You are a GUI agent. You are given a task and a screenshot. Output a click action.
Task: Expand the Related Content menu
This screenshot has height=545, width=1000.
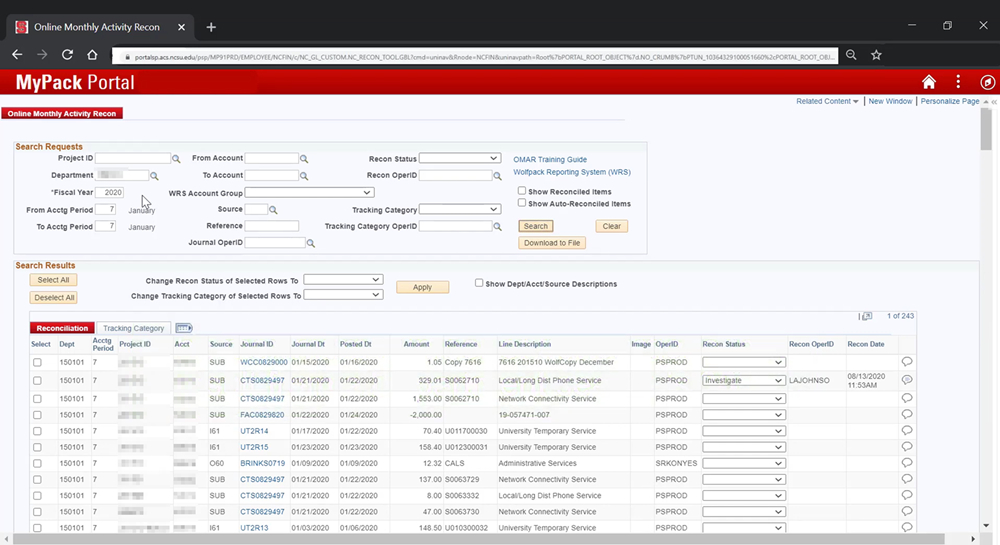coord(827,101)
